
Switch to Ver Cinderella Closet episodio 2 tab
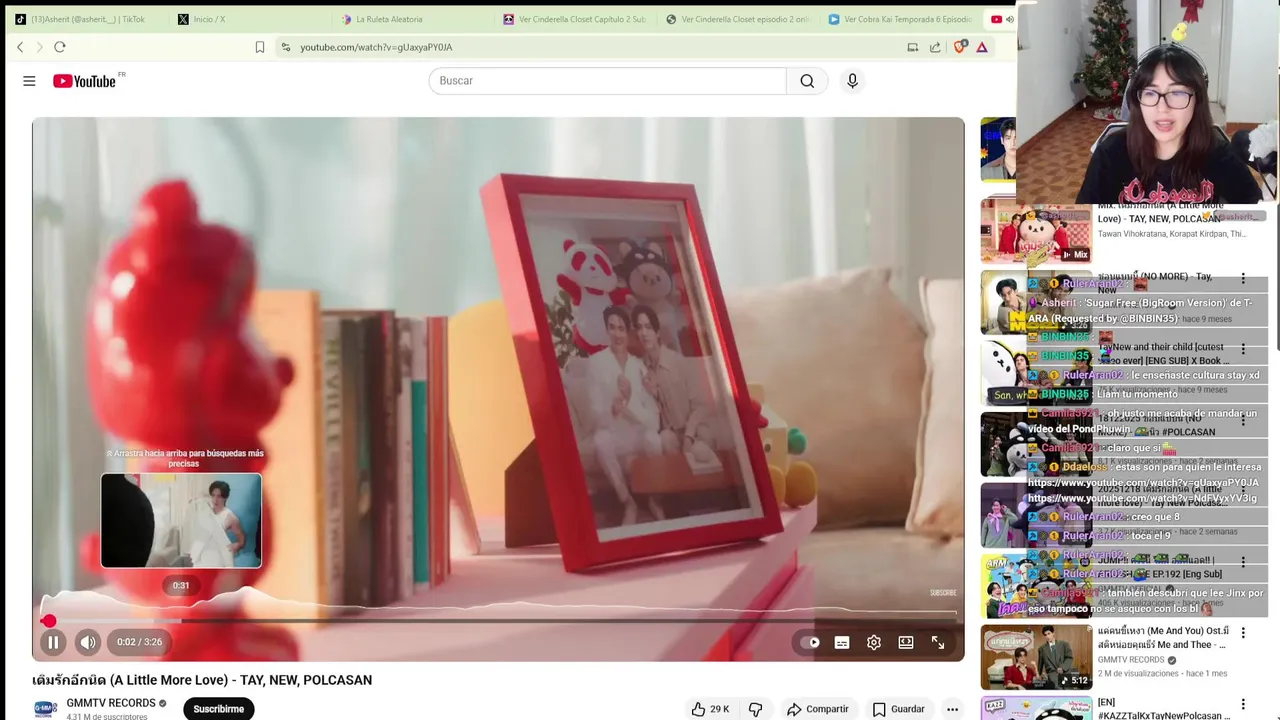[x=736, y=19]
